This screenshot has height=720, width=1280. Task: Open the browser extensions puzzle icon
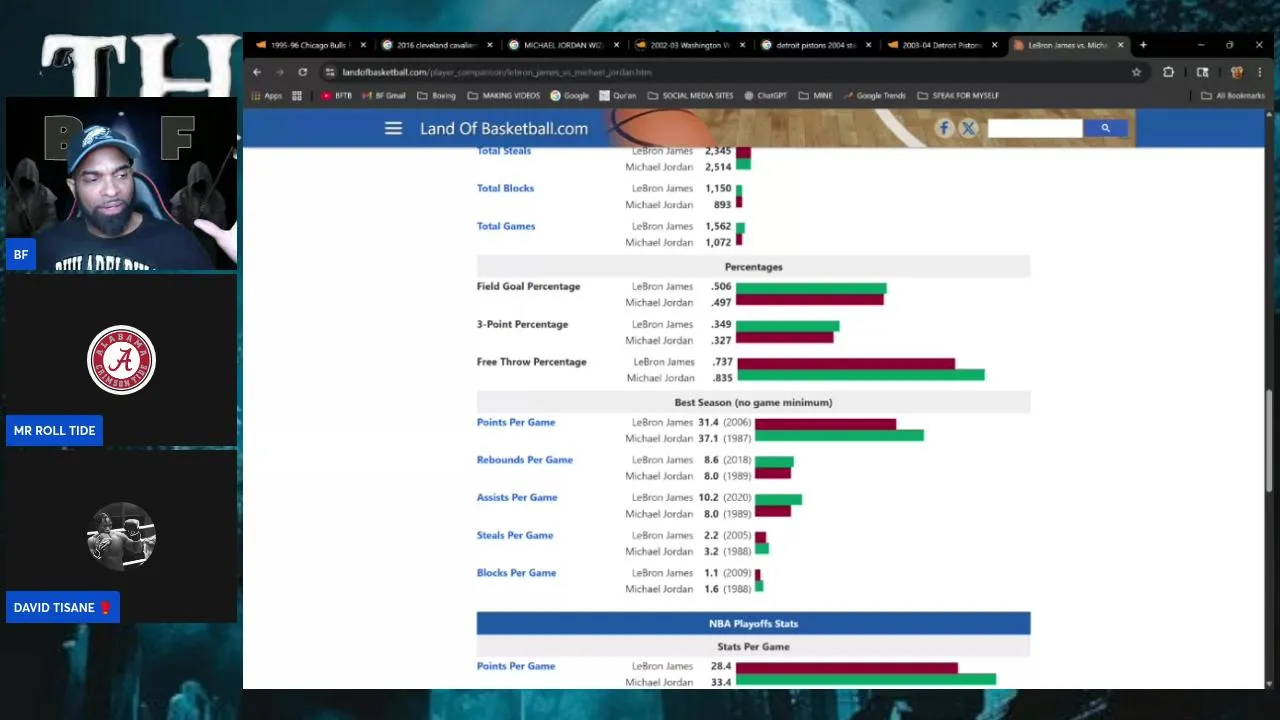[1168, 72]
